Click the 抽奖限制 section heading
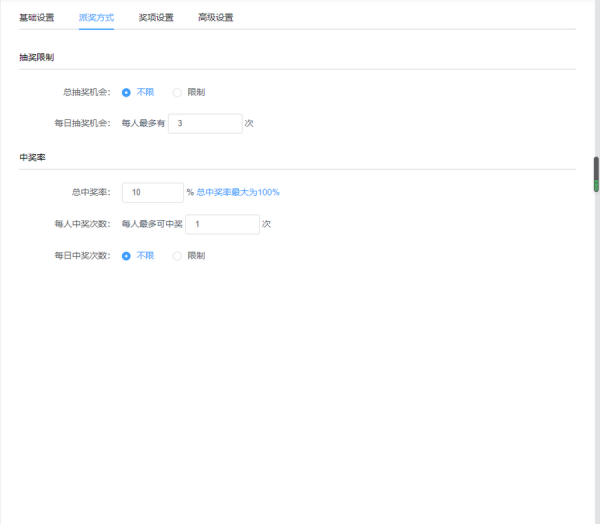This screenshot has width=600, height=524. (37, 57)
